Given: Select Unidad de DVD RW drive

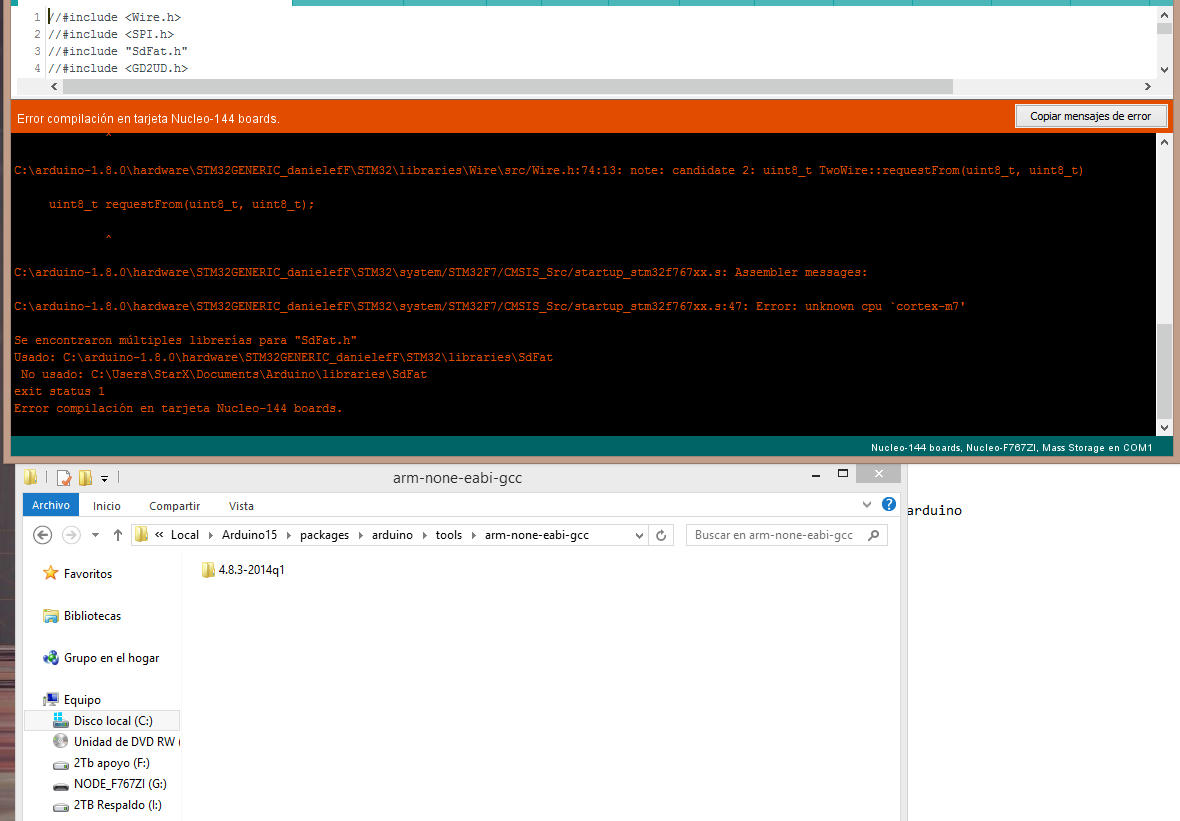Looking at the screenshot, I should [117, 742].
